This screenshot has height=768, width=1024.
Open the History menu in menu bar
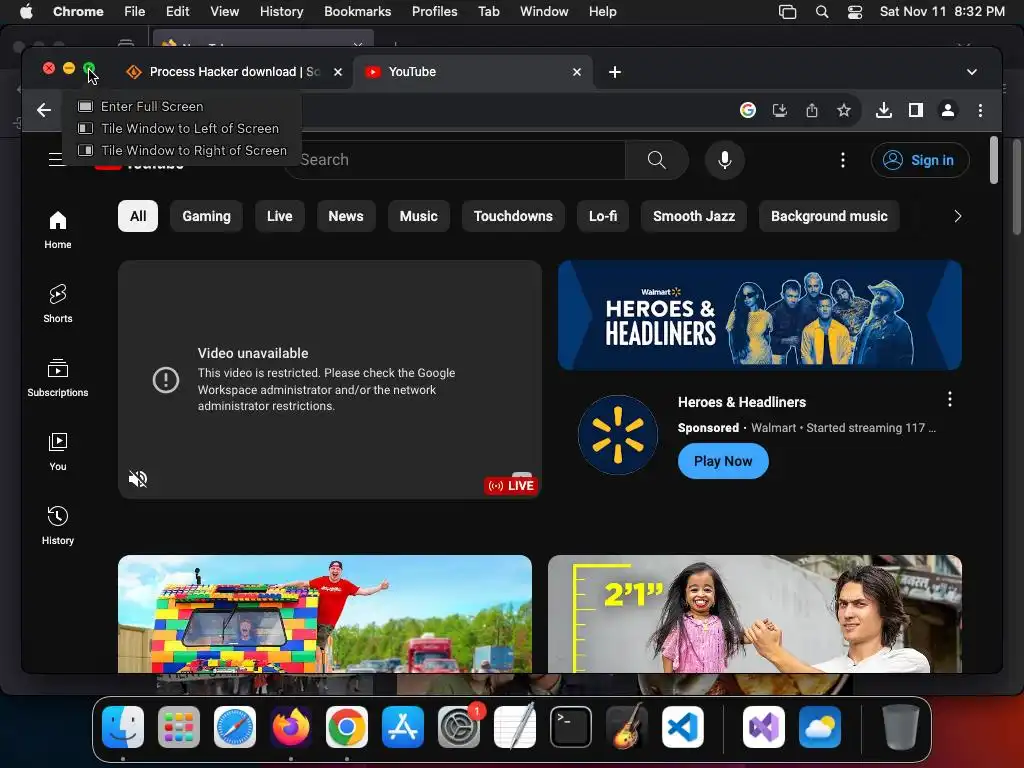pyautogui.click(x=281, y=12)
